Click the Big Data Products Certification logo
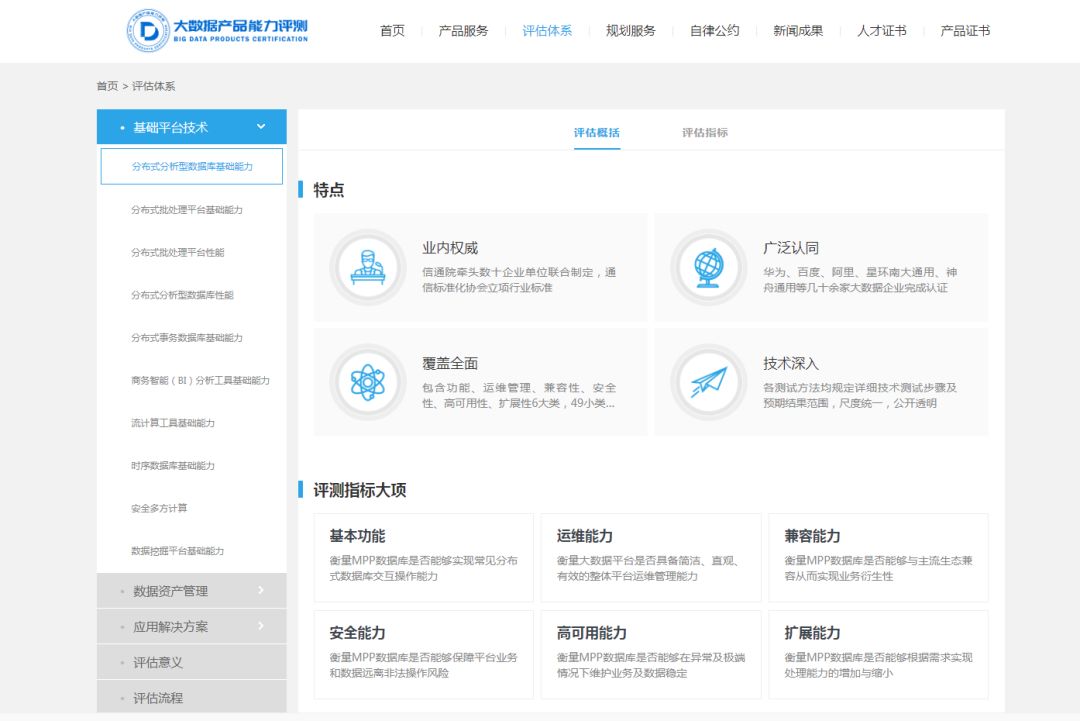This screenshot has width=1080, height=721. tap(217, 30)
